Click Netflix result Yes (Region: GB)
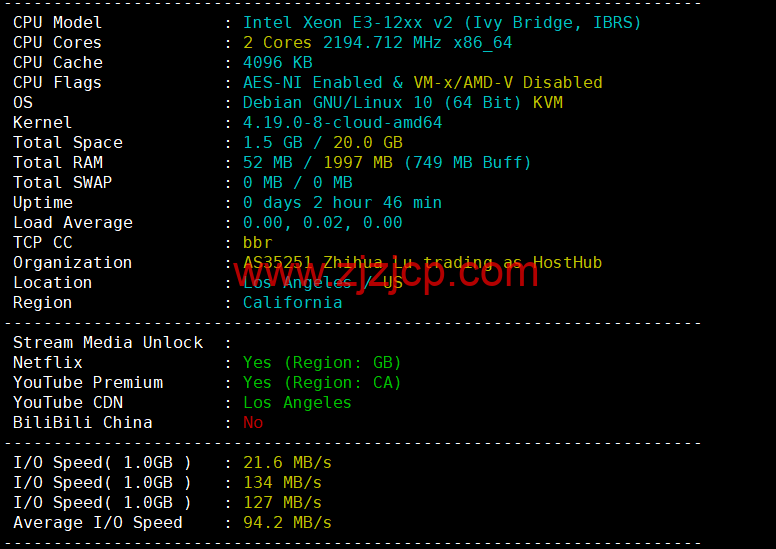The image size is (776, 549). click(322, 362)
